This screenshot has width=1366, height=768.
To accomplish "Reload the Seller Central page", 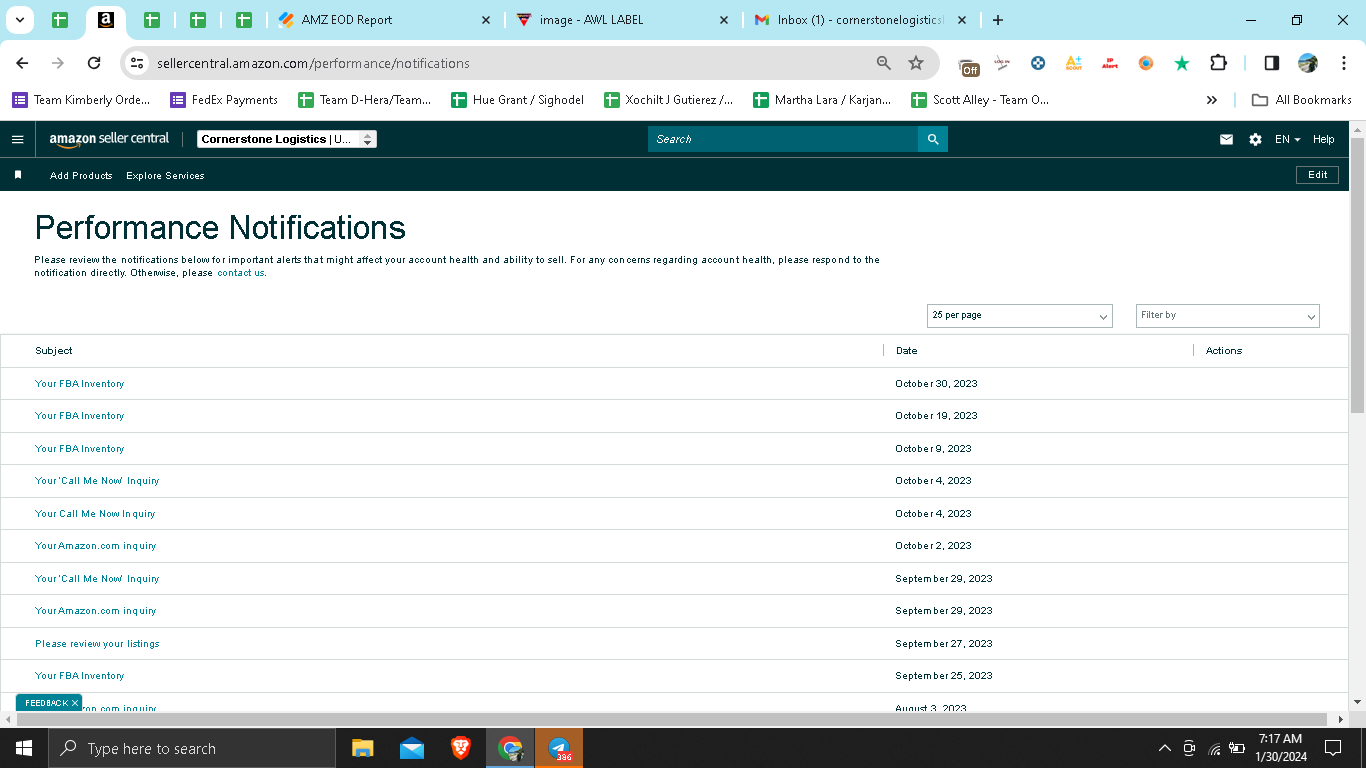I will [x=94, y=63].
